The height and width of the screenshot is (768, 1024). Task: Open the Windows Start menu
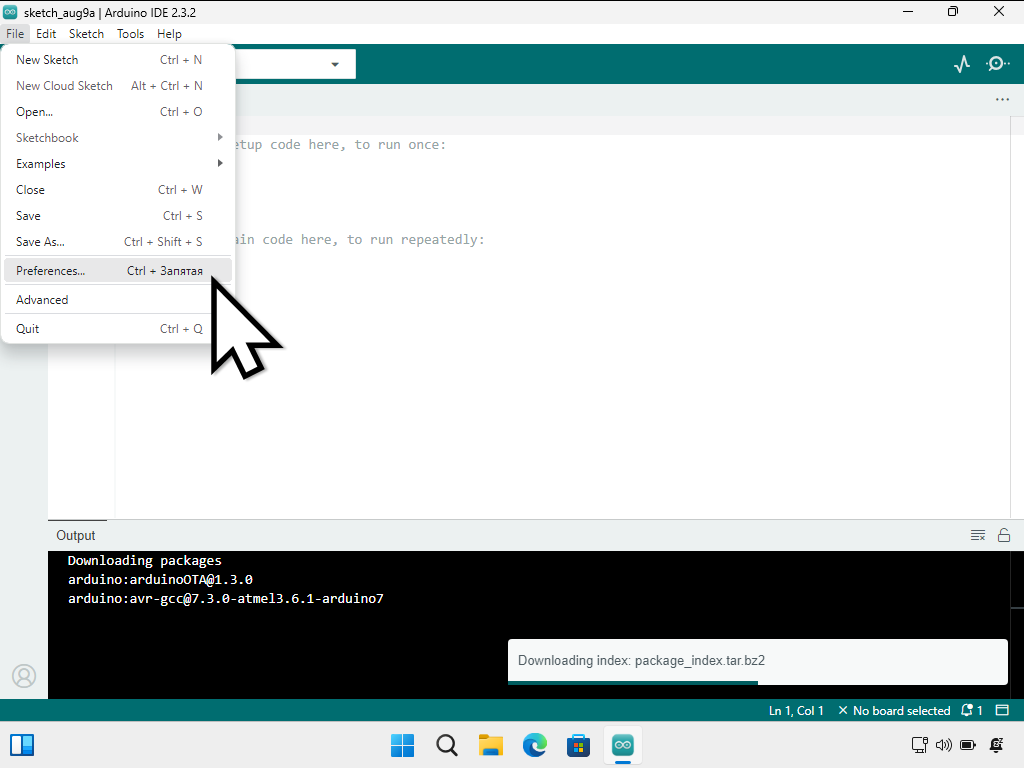(x=402, y=745)
